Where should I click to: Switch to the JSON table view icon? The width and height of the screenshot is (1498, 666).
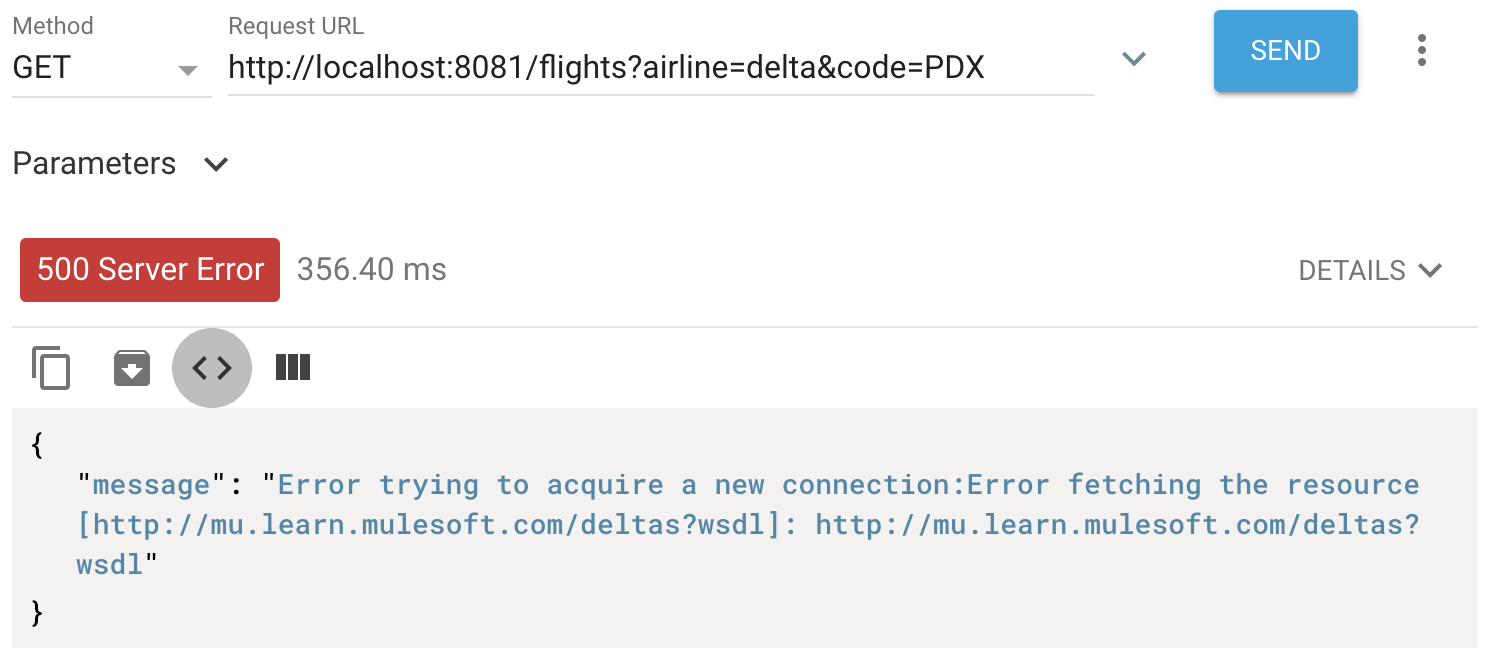[293, 367]
